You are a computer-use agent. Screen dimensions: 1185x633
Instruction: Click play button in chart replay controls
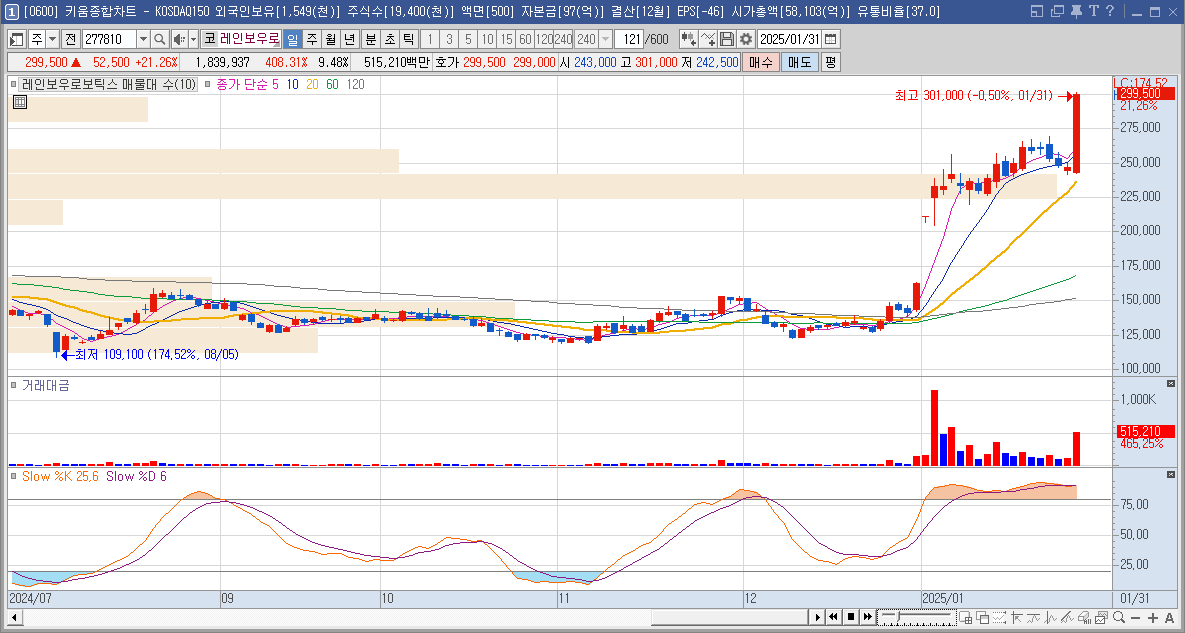(x=817, y=618)
